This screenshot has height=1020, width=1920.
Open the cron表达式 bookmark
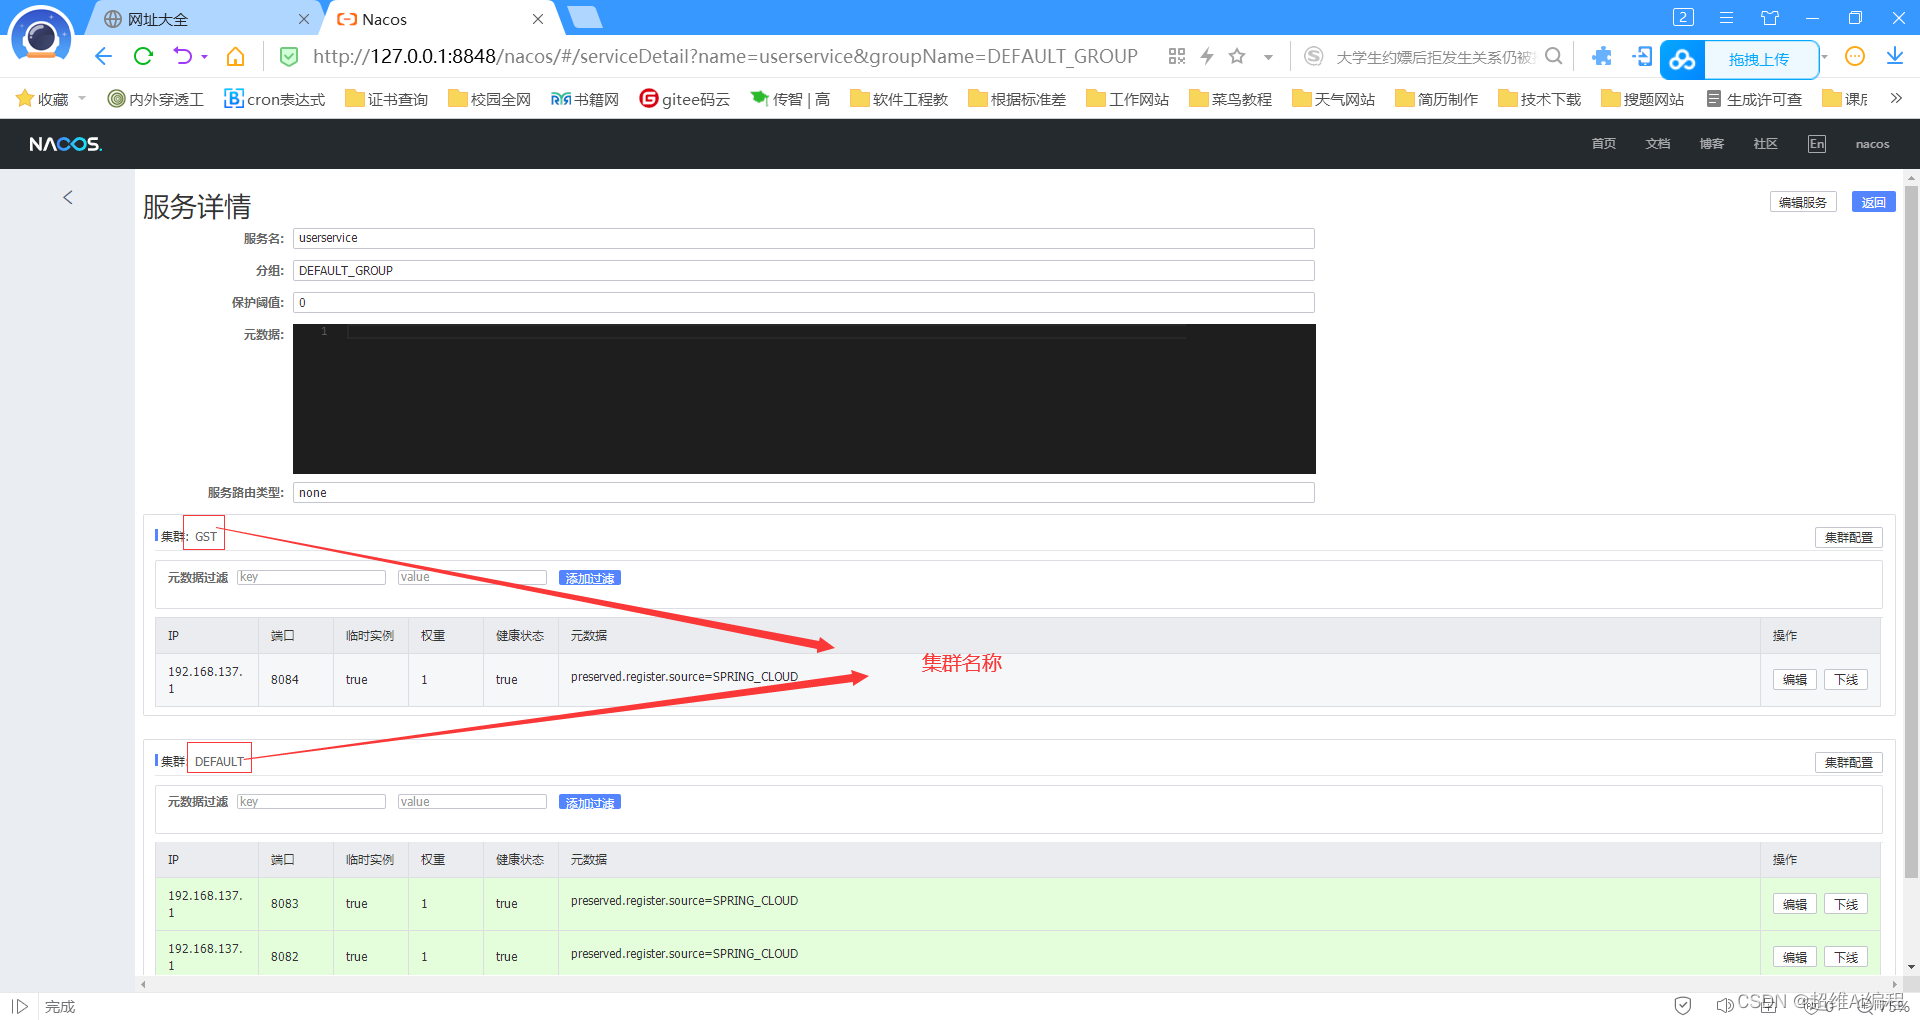pos(275,99)
